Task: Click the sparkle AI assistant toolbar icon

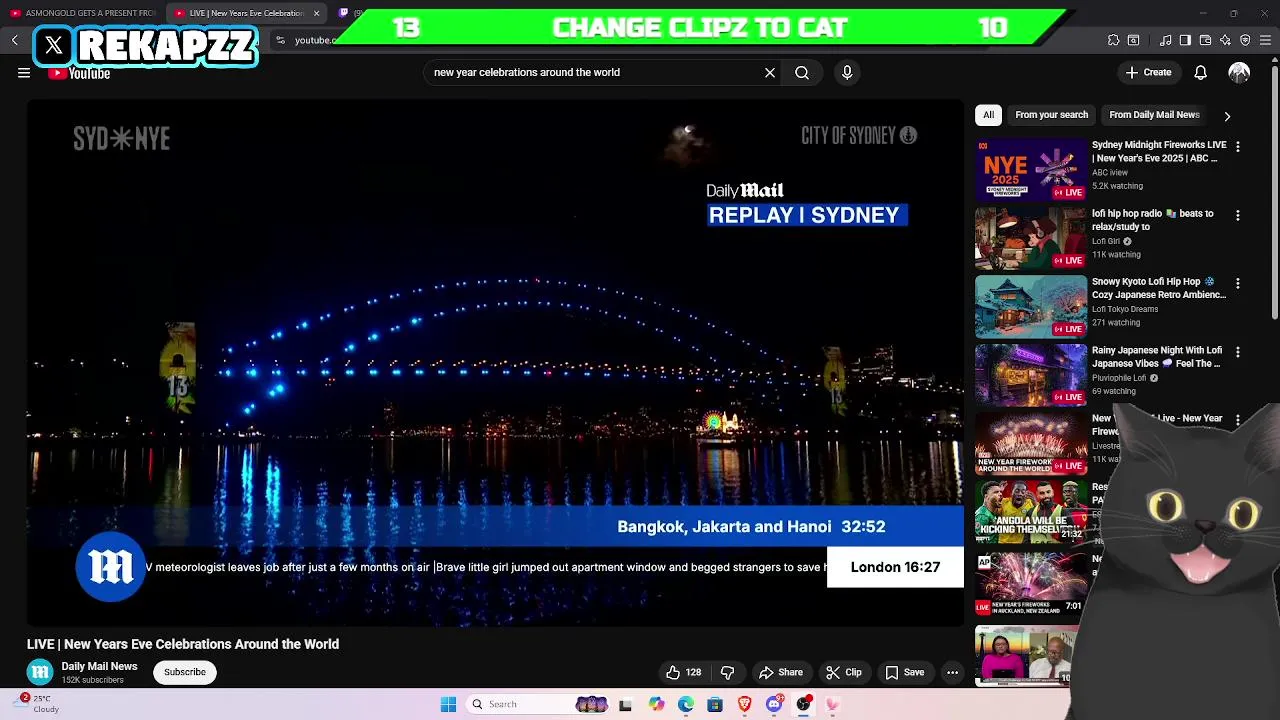Action: [x=1225, y=40]
